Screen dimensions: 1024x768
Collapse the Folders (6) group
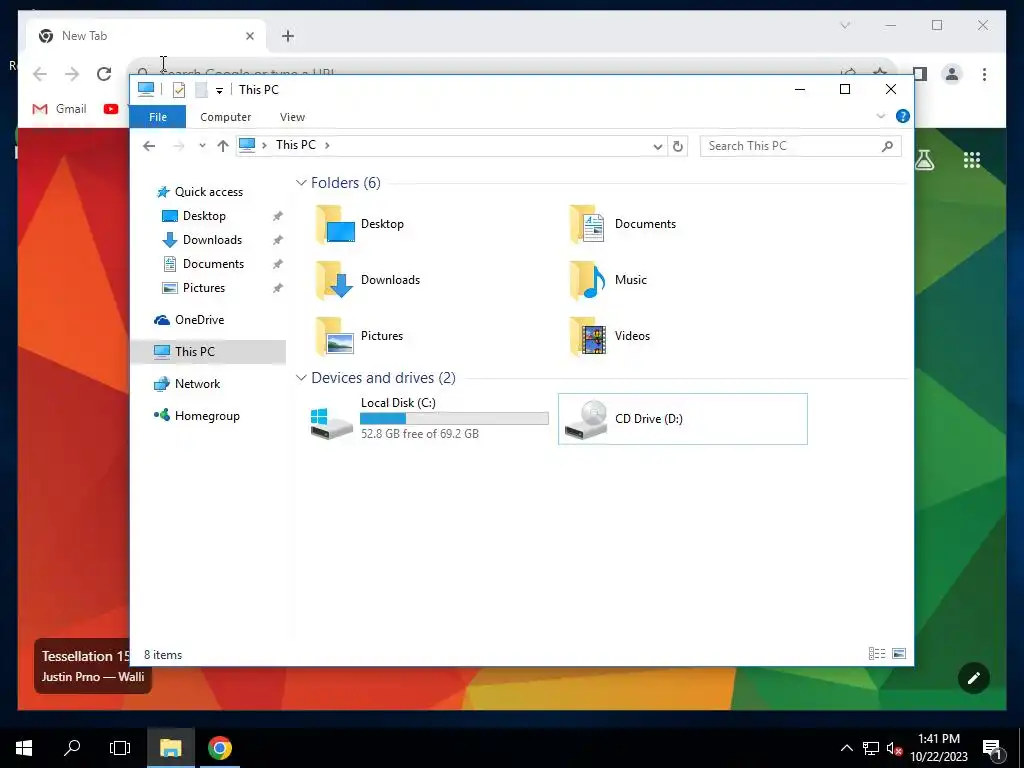[x=301, y=183]
